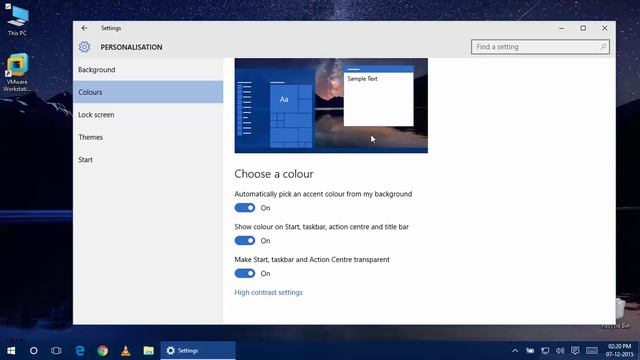This screenshot has height=360, width=640.
Task: Open VLC media player from taskbar
Action: click(x=126, y=351)
